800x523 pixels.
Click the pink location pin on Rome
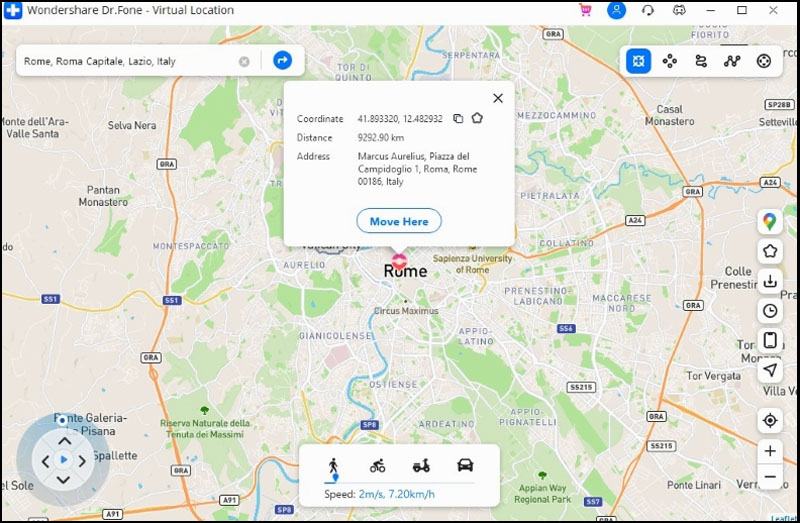[399, 261]
